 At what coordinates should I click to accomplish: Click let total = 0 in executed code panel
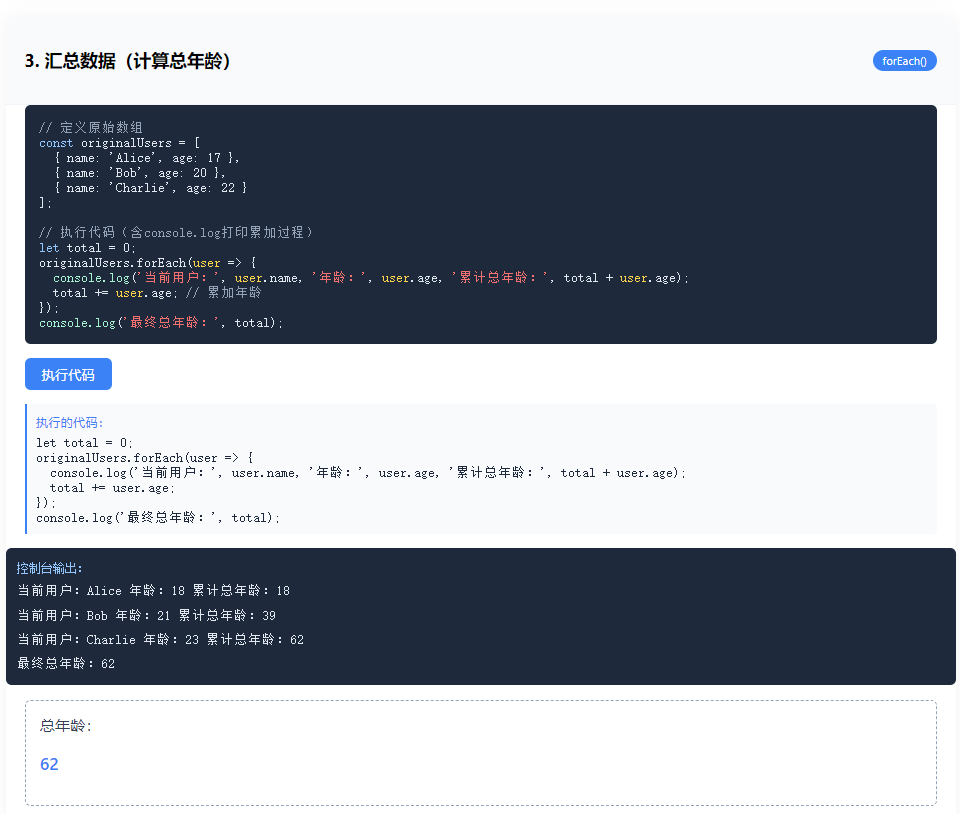[84, 442]
